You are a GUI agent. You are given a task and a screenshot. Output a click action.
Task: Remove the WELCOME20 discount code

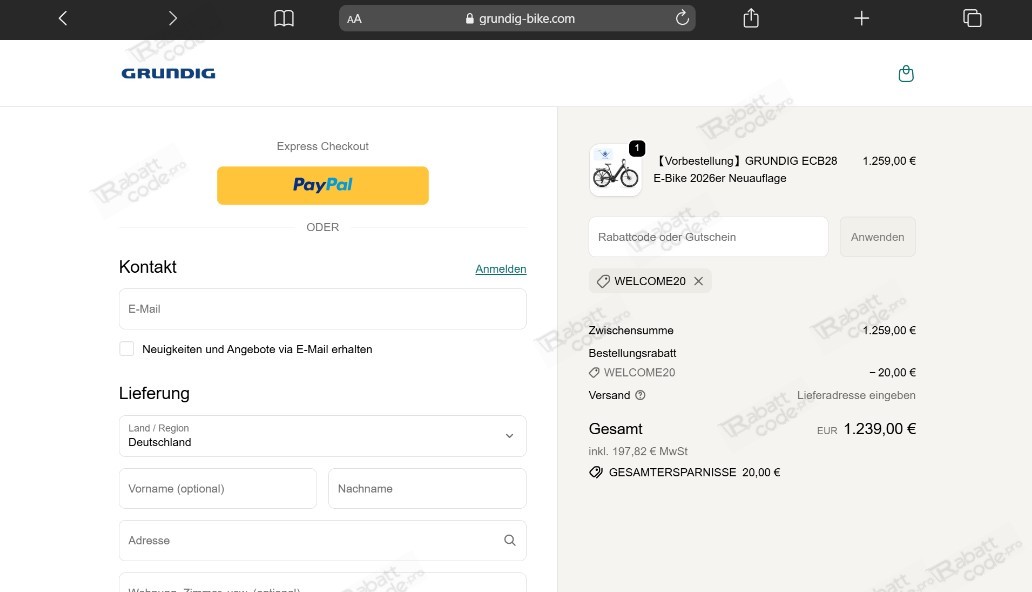coord(698,281)
